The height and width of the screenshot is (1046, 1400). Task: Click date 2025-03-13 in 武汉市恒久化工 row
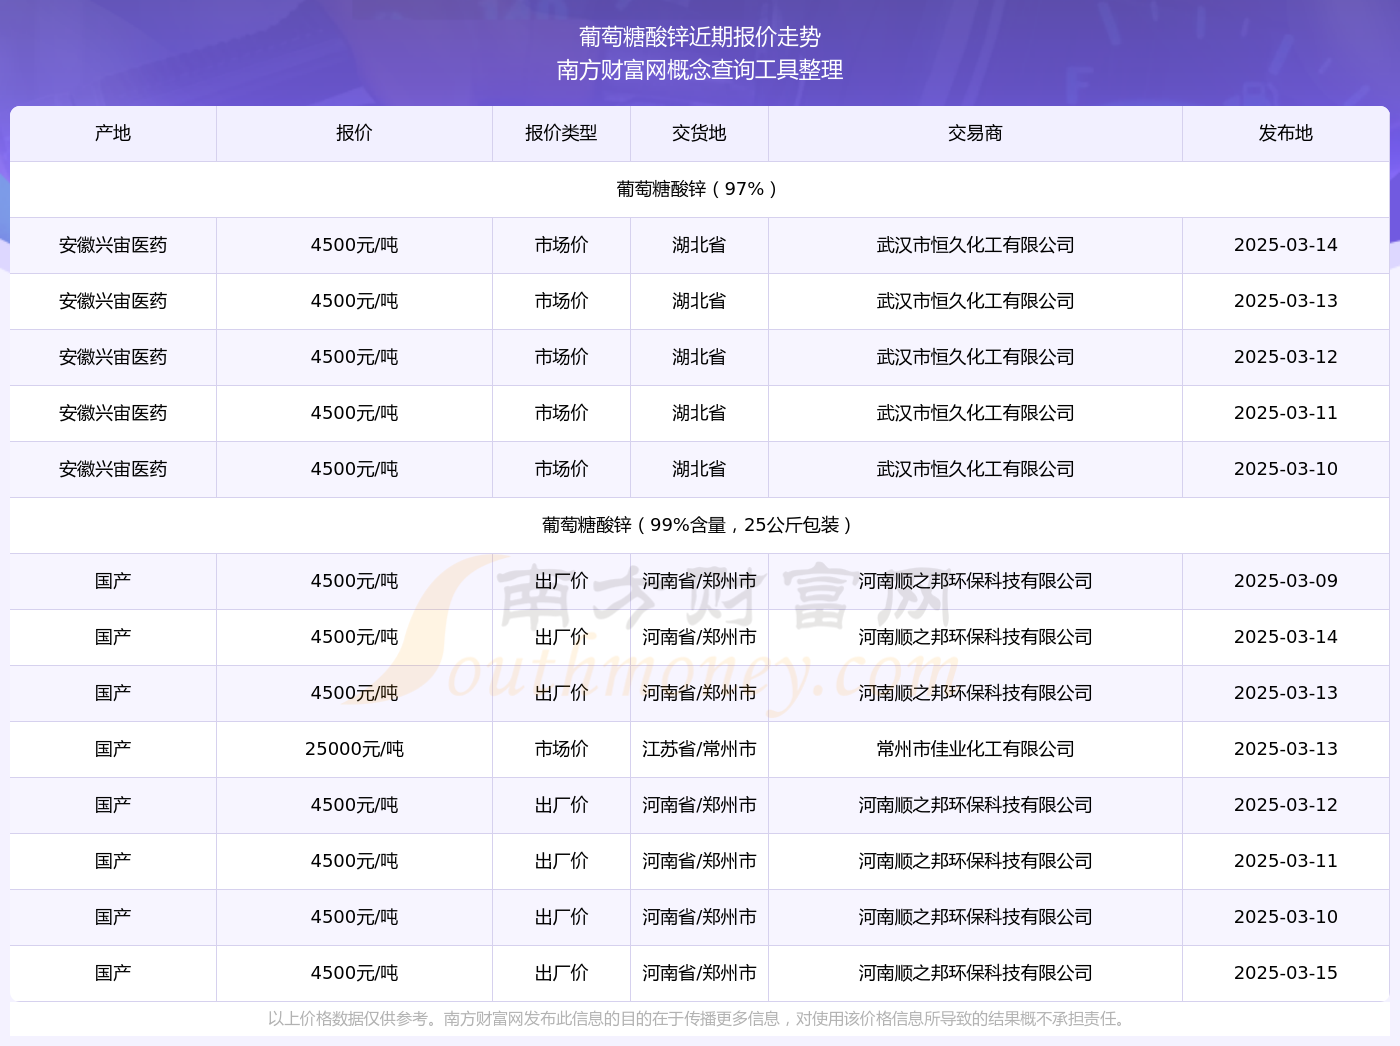click(x=1286, y=301)
